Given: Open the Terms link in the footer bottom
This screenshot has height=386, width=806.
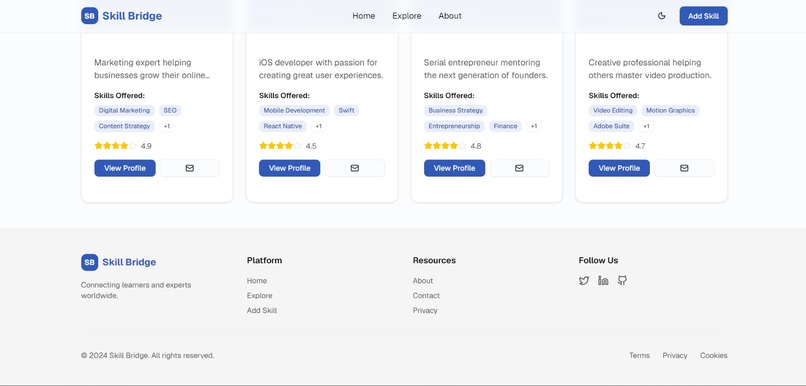Looking at the screenshot, I should [639, 355].
